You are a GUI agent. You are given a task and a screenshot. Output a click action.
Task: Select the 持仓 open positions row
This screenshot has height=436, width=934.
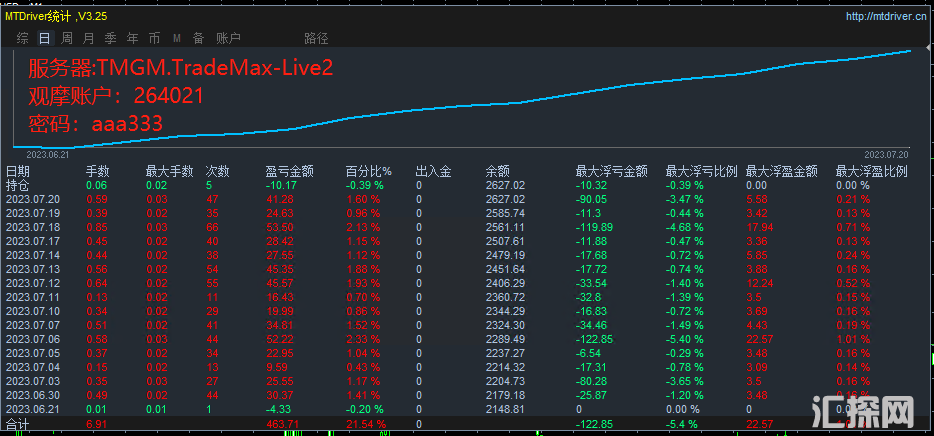tap(467, 185)
